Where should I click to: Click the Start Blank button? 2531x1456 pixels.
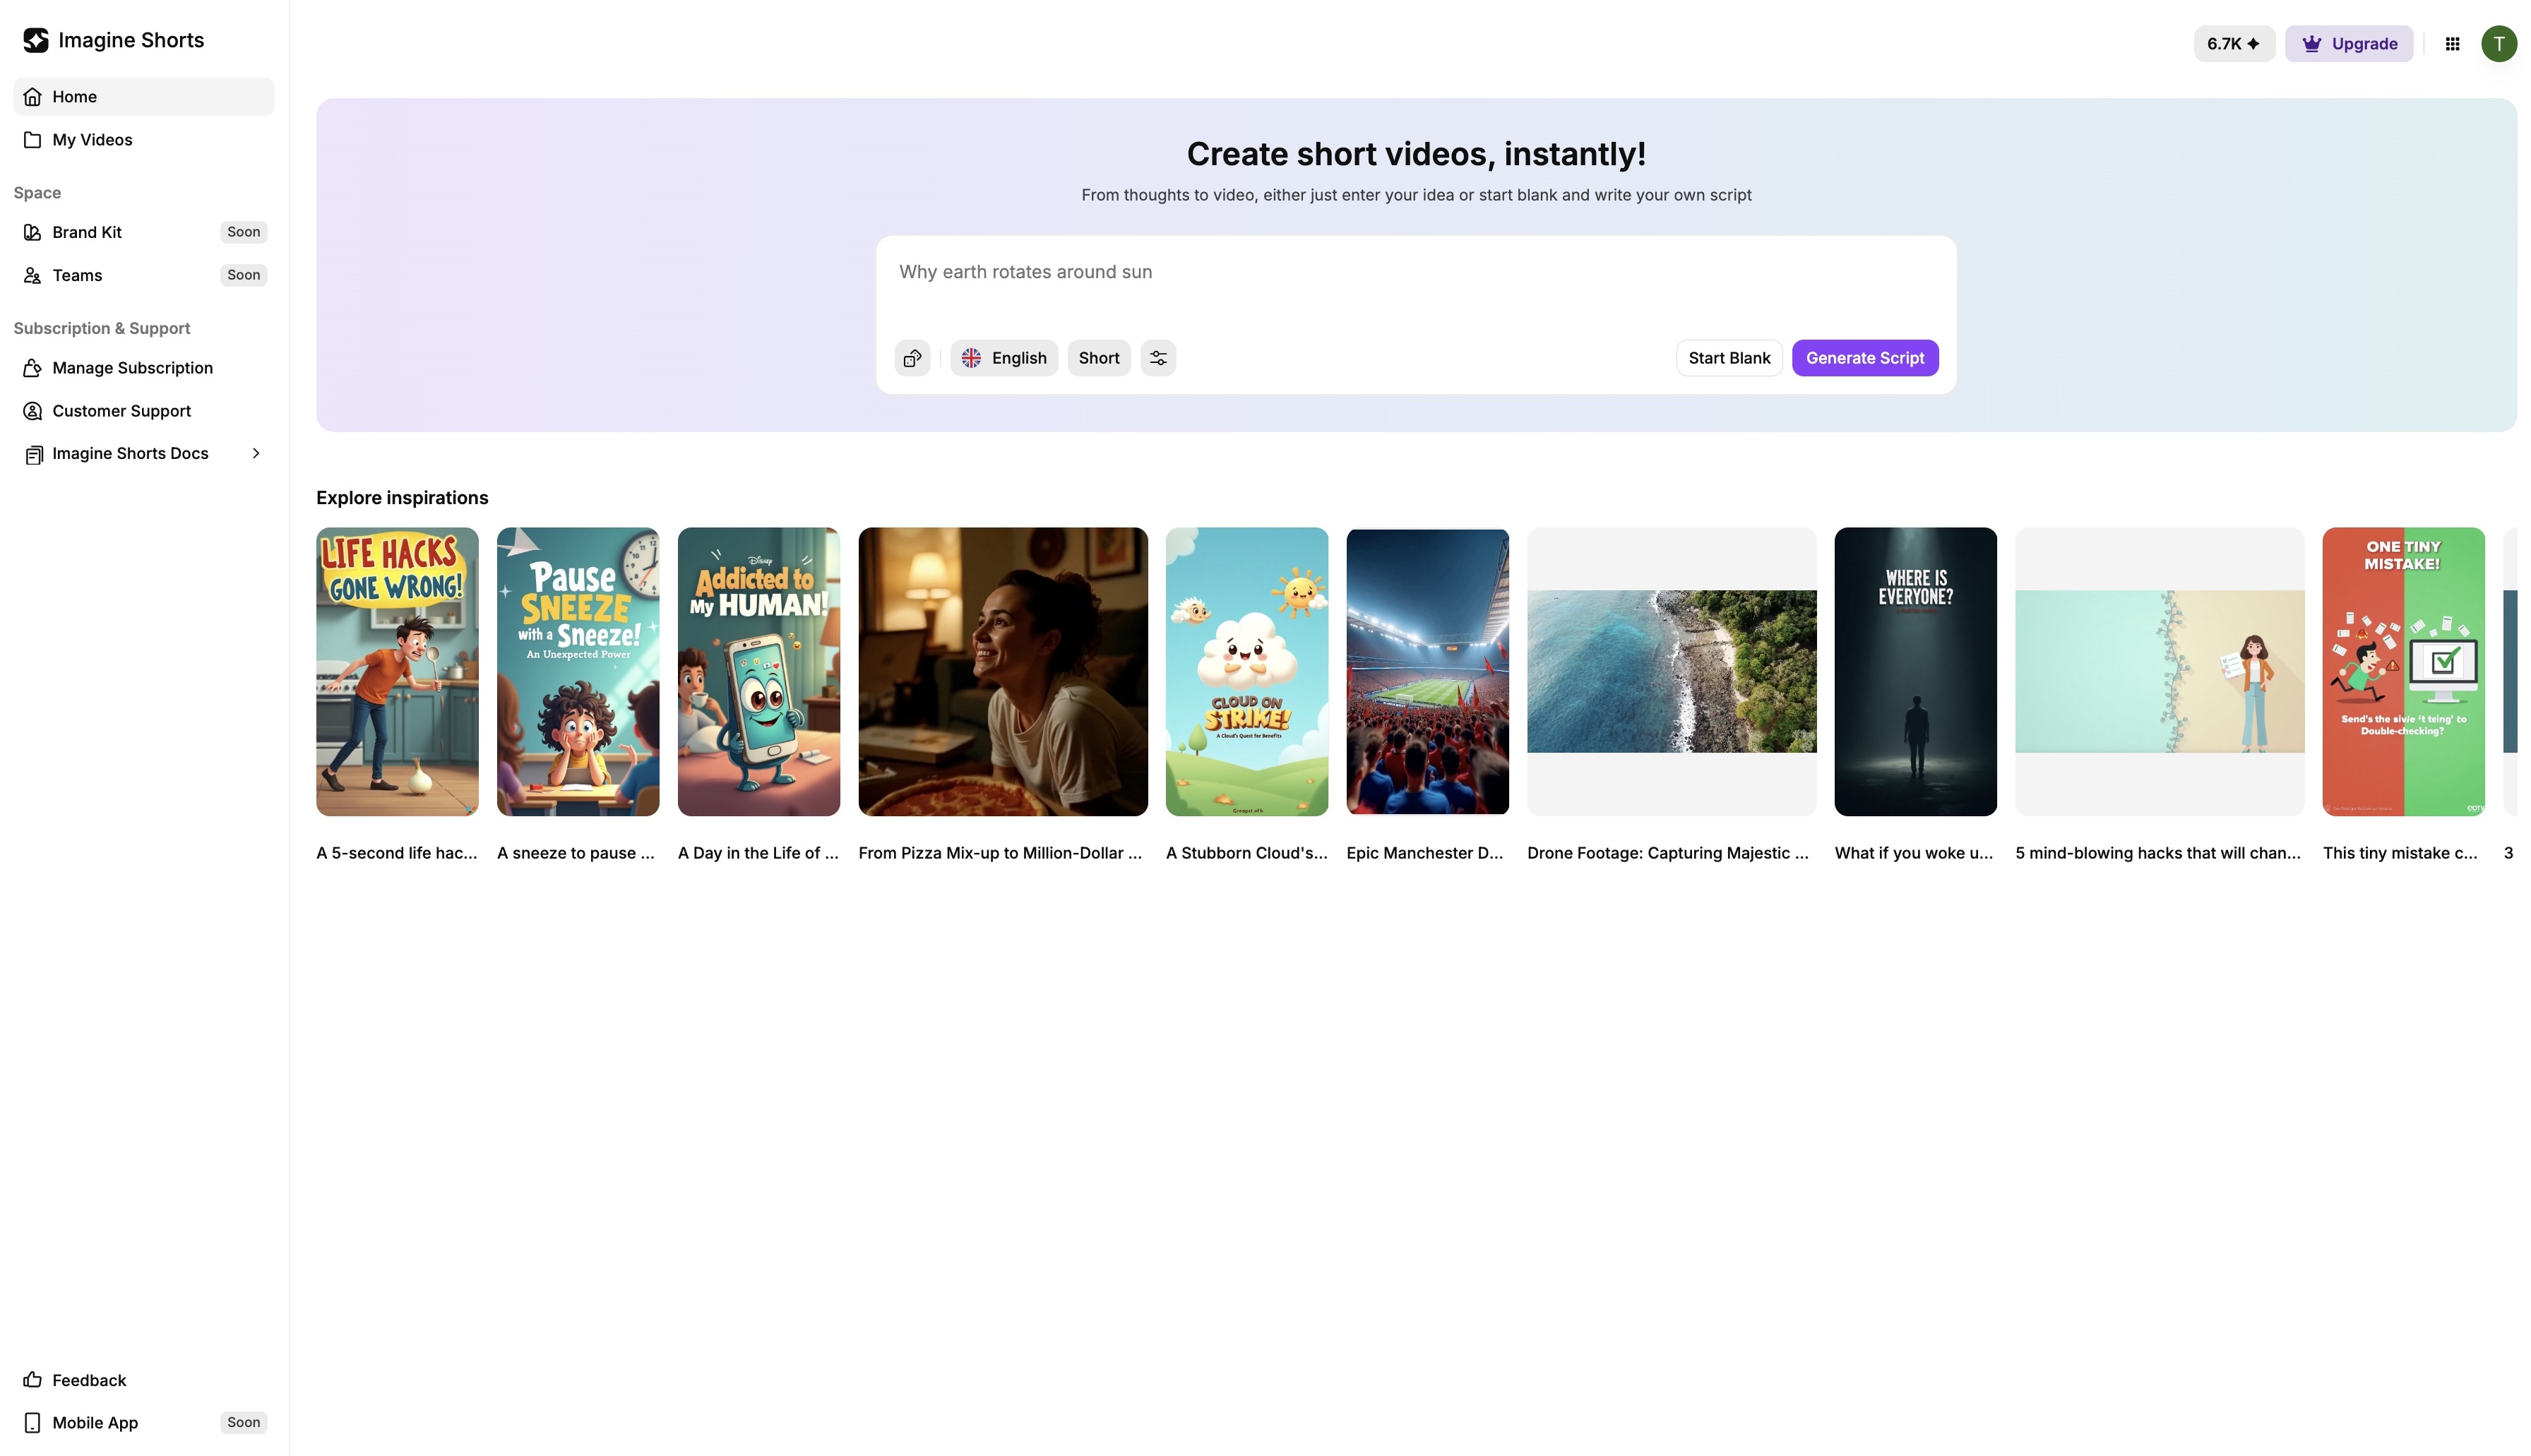(x=1728, y=358)
